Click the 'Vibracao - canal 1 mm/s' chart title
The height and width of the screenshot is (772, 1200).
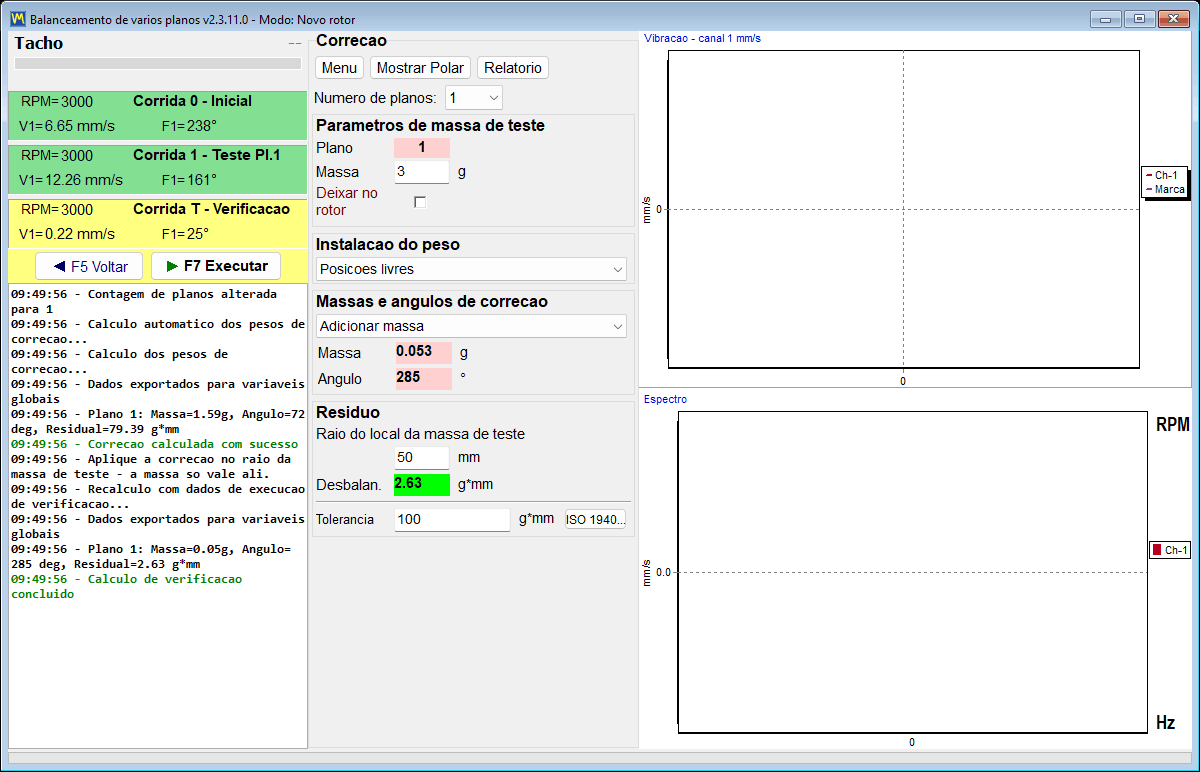tap(703, 38)
